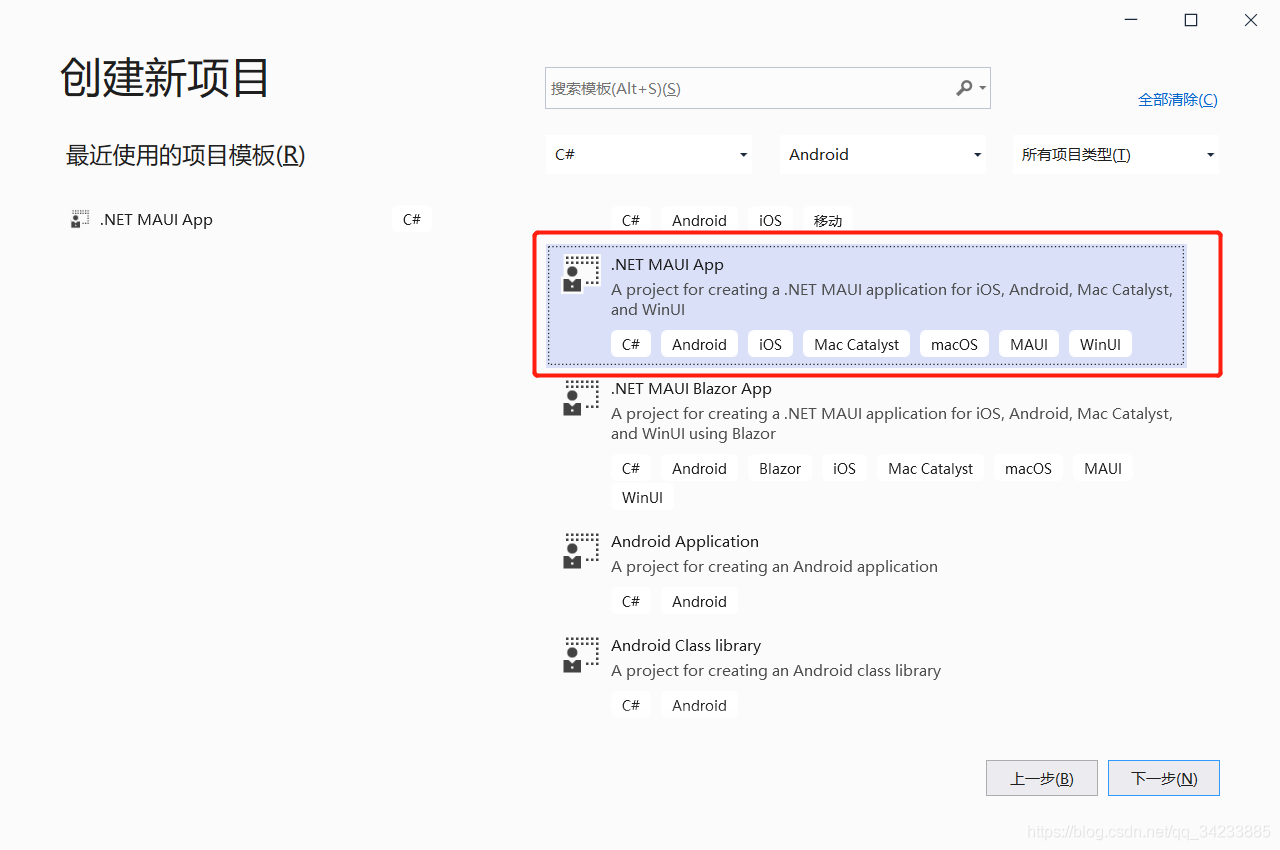
Task: Open the Android platform filter dropdown
Action: click(x=883, y=154)
